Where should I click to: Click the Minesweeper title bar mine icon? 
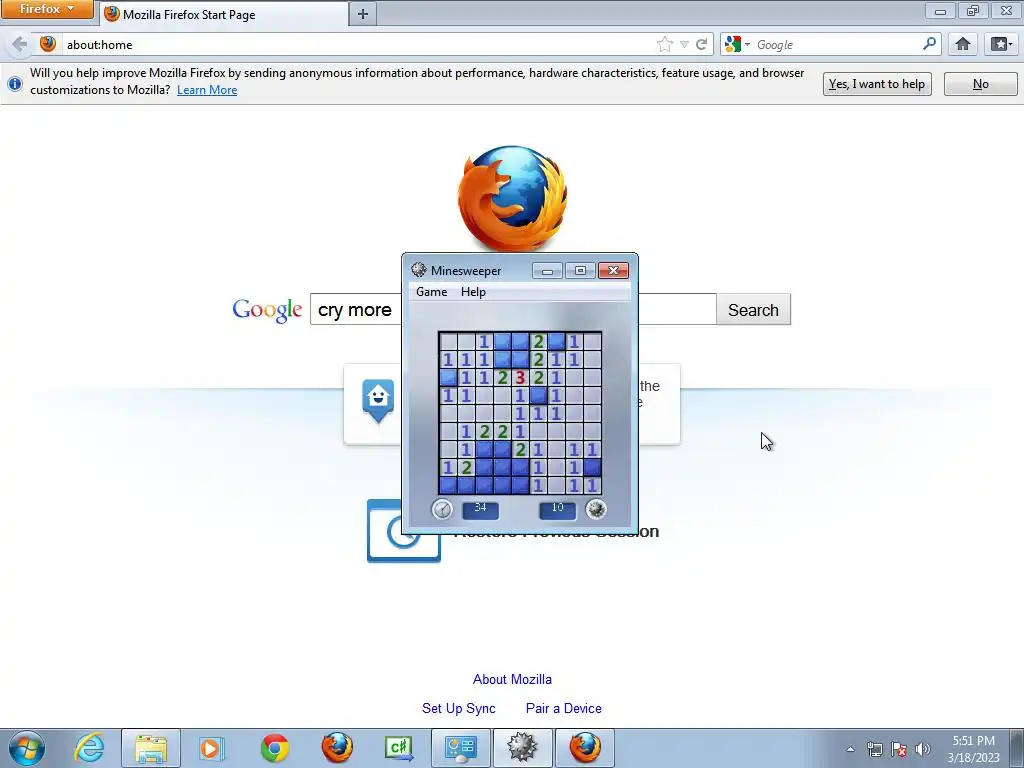[x=419, y=270]
